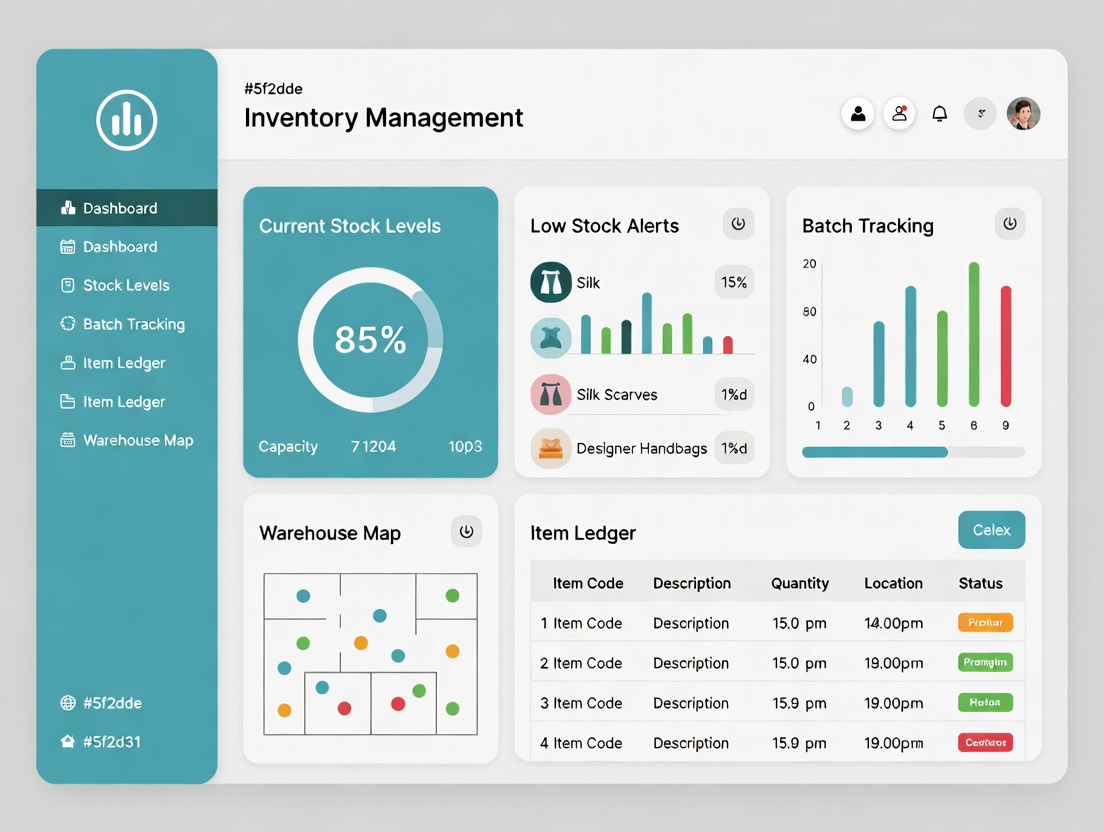The image size is (1104, 832).
Task: Open Stock Levels in the sidebar
Action: click(126, 285)
